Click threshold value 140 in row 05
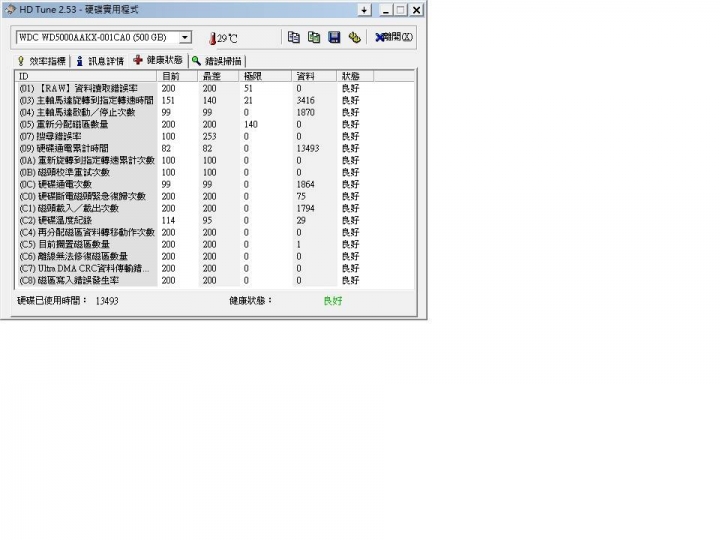Viewport: 720px width, 540px height. pyautogui.click(x=251, y=124)
